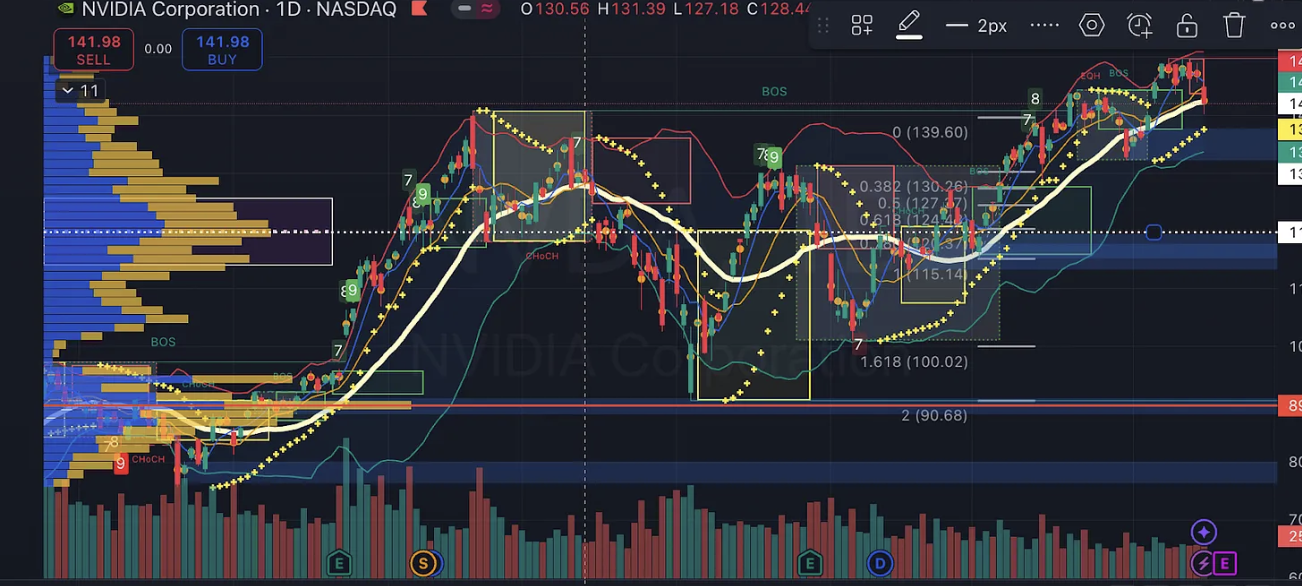Open the purple sparkle assistant icon
The width and height of the screenshot is (1302, 586).
click(x=1203, y=532)
